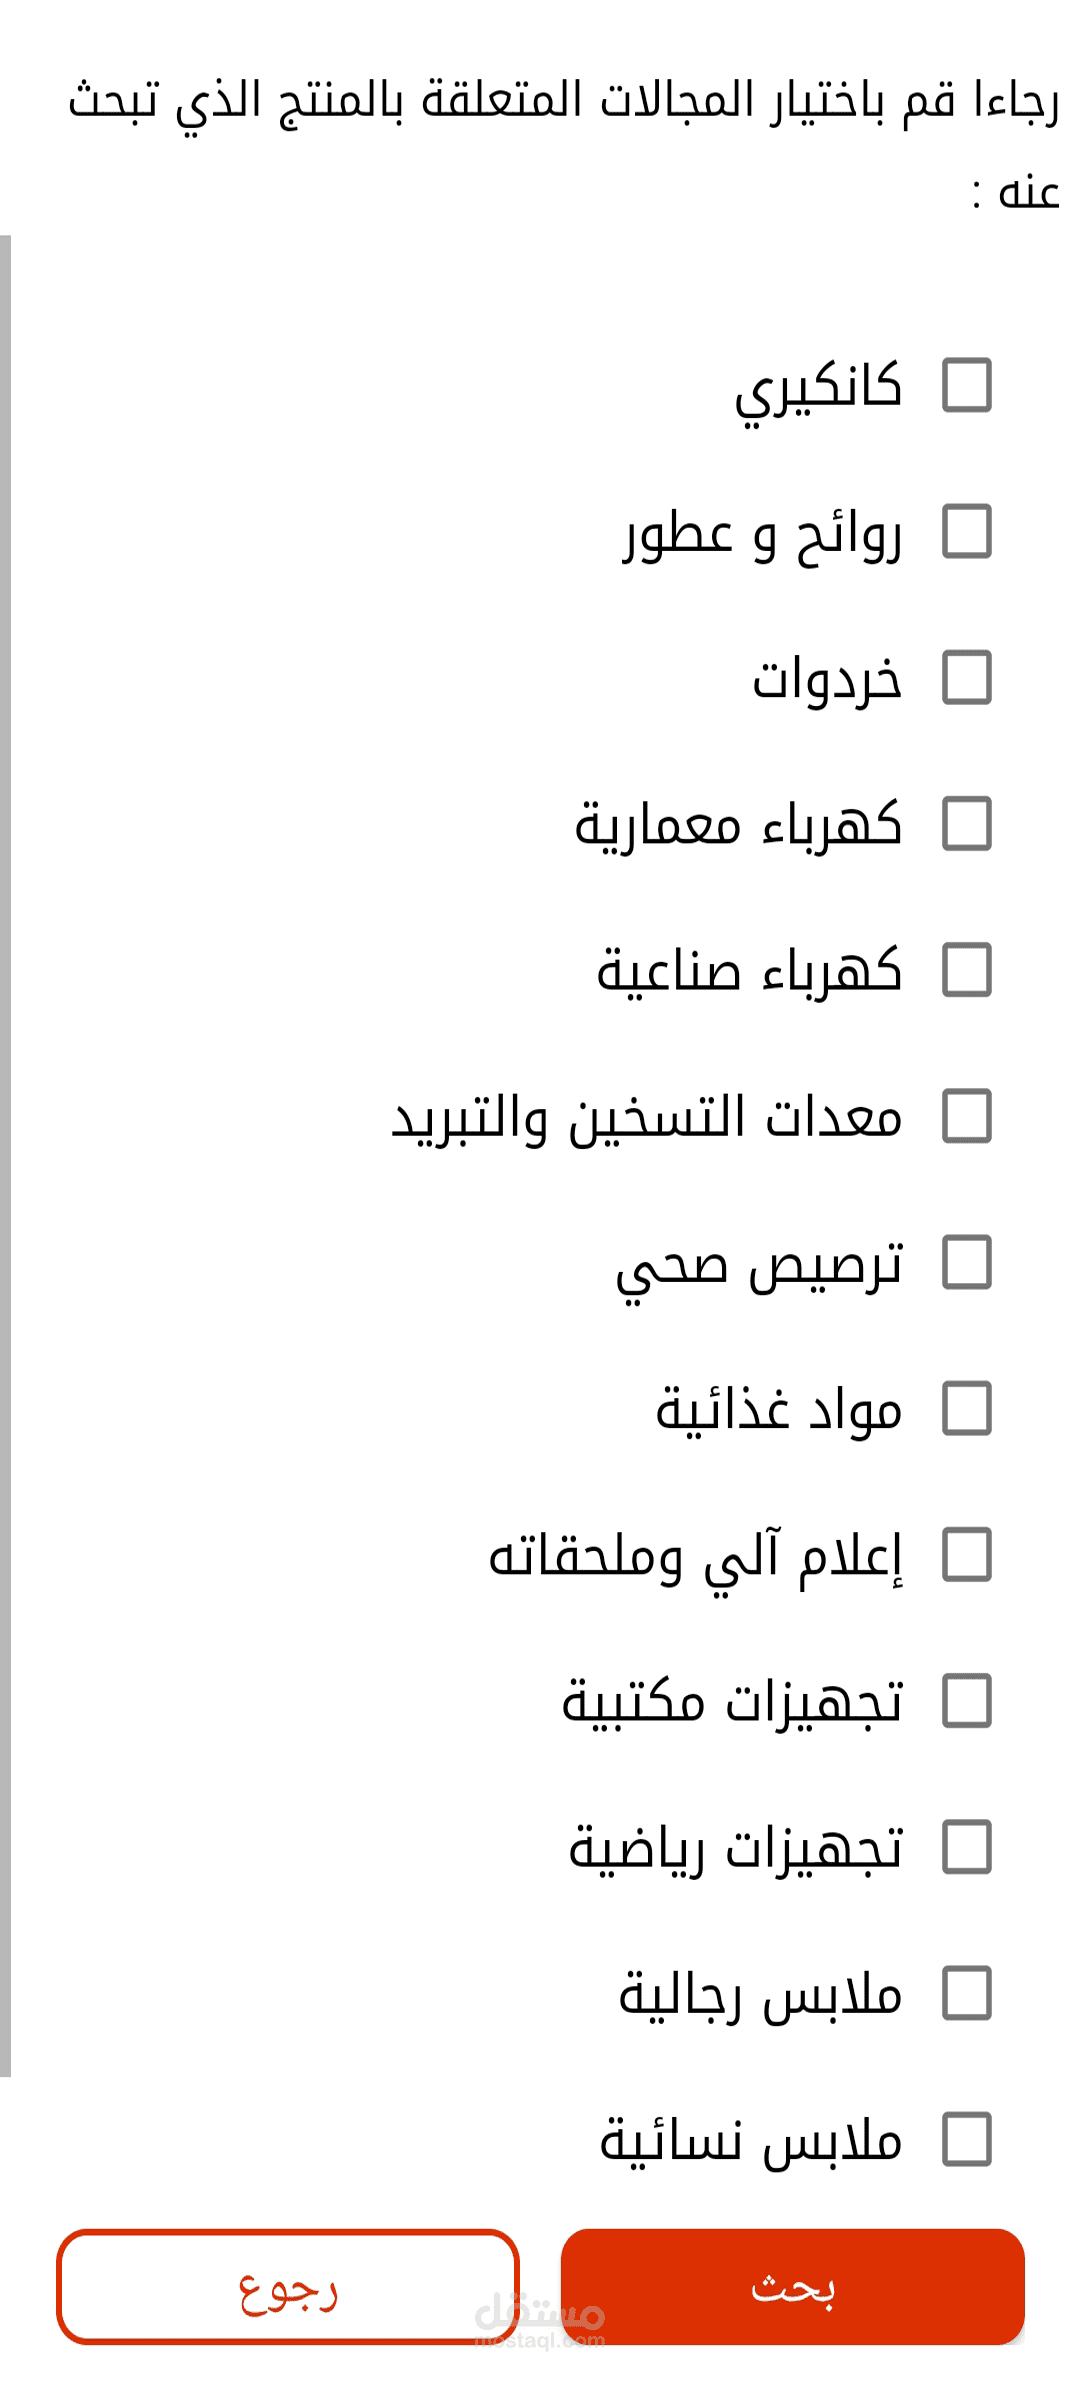1080x2400 pixels.
Task: Click the مواد غذائية label text
Action: [779, 1410]
